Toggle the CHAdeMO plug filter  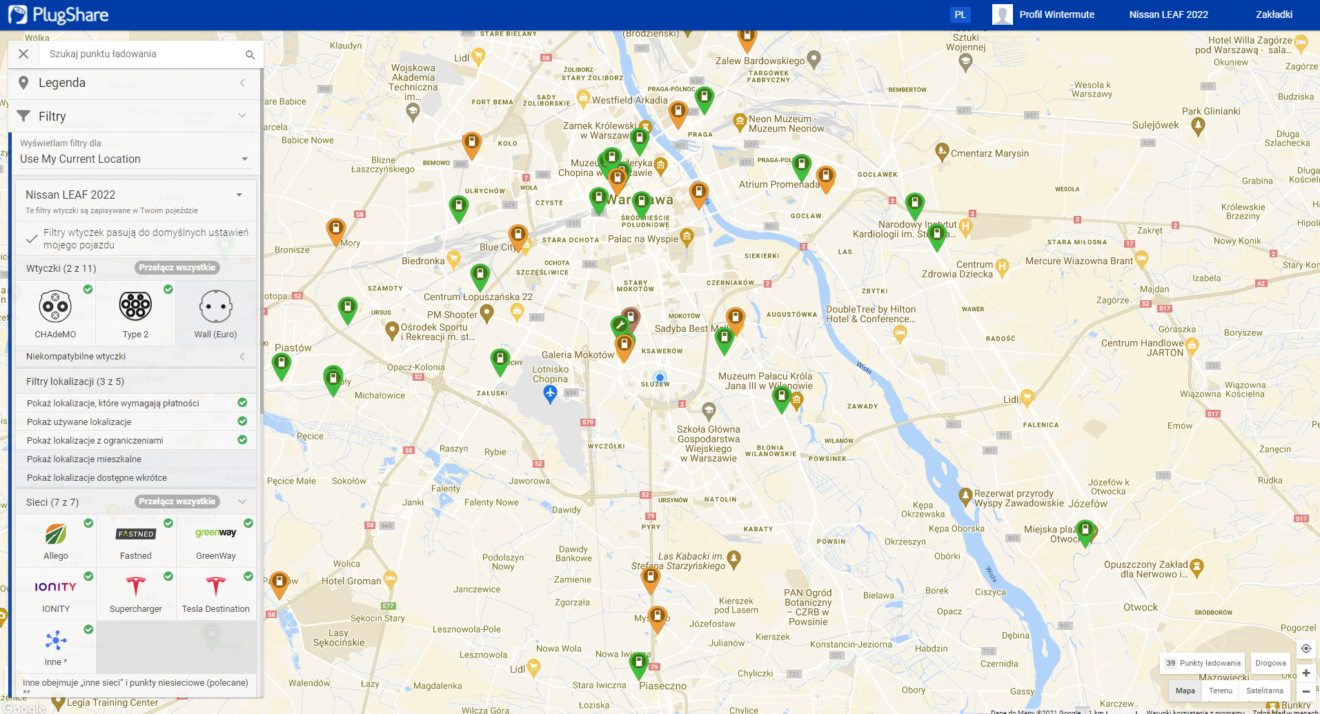[56, 313]
